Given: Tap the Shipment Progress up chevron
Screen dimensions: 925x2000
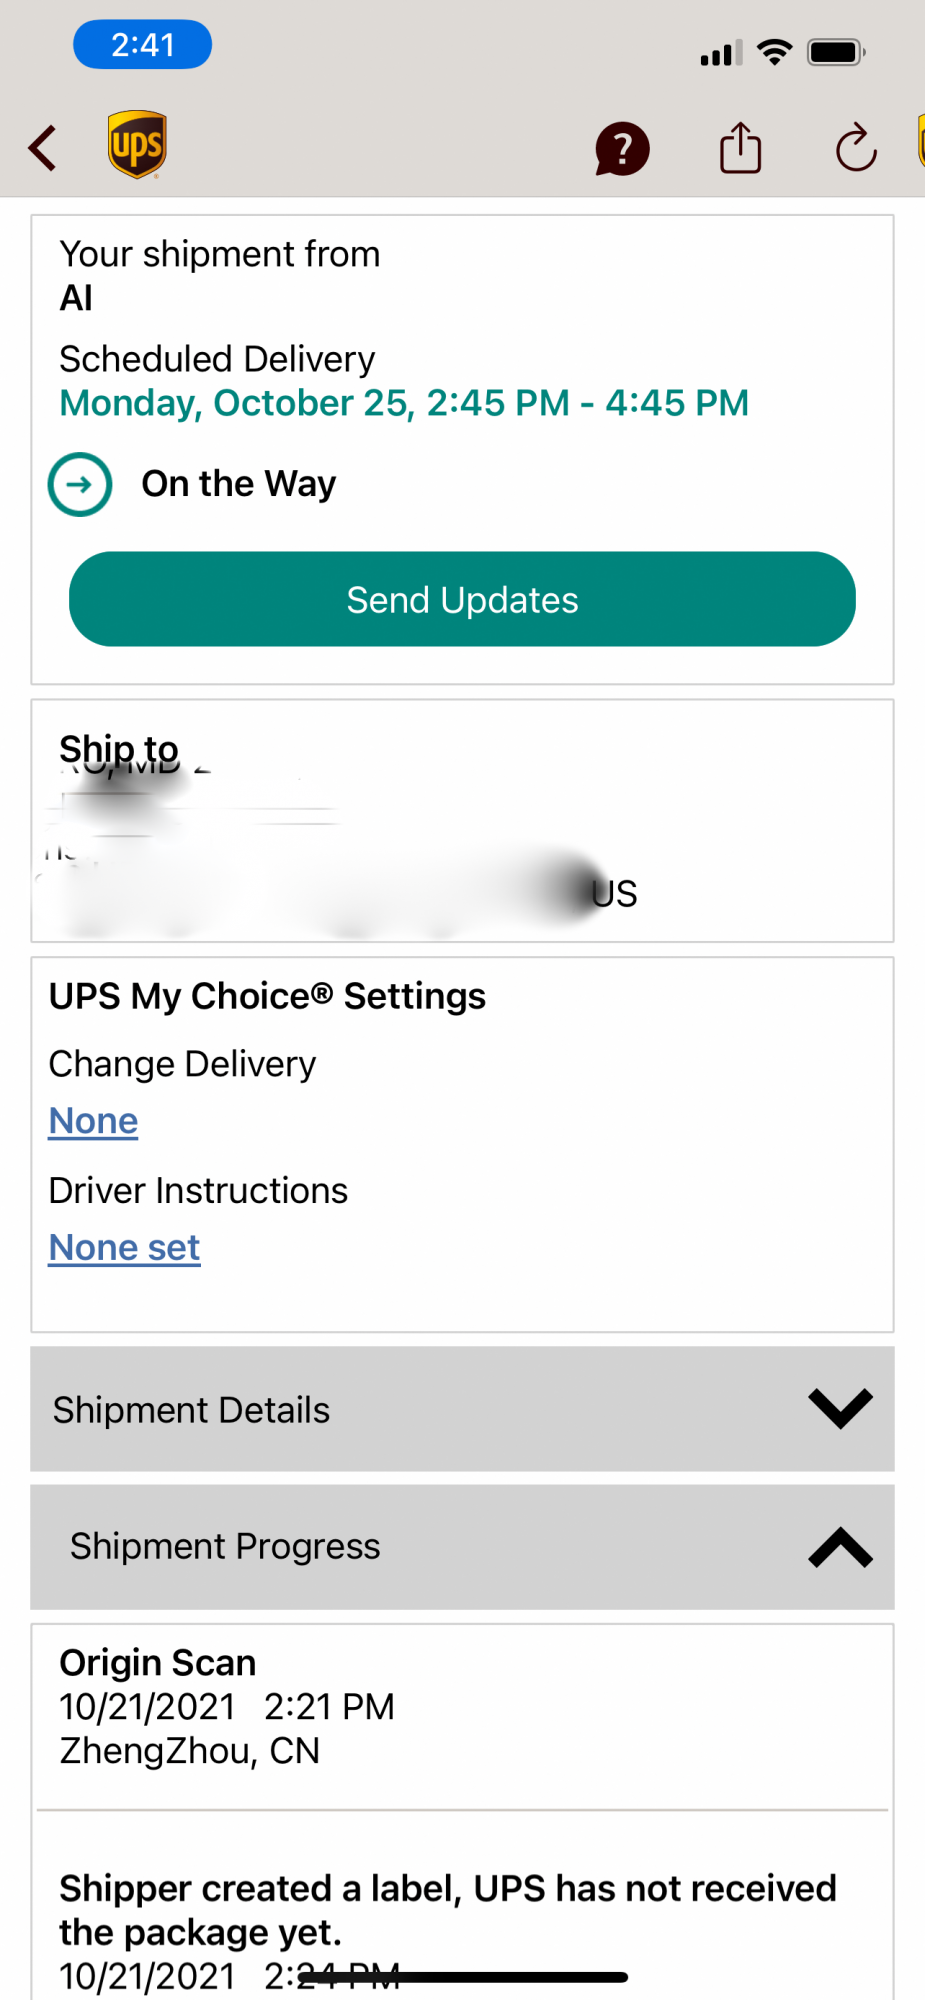Looking at the screenshot, I should [840, 1547].
